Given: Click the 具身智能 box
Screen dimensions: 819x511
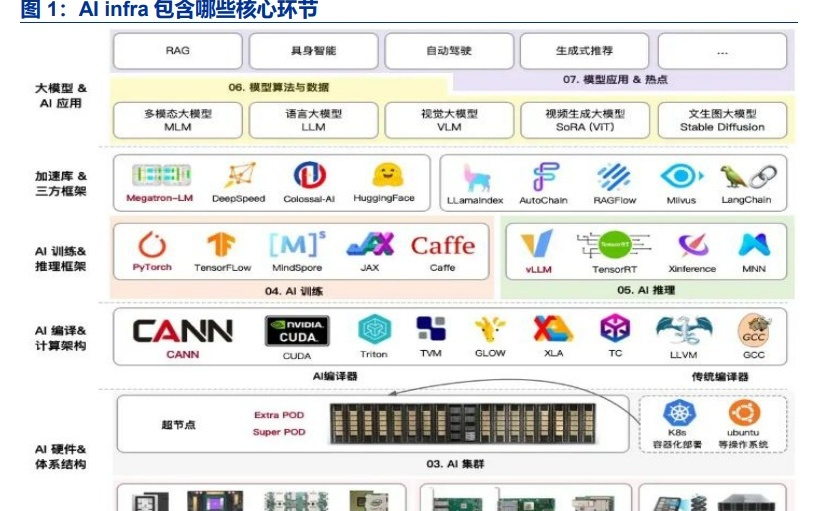Looking at the screenshot, I should pyautogui.click(x=313, y=51).
